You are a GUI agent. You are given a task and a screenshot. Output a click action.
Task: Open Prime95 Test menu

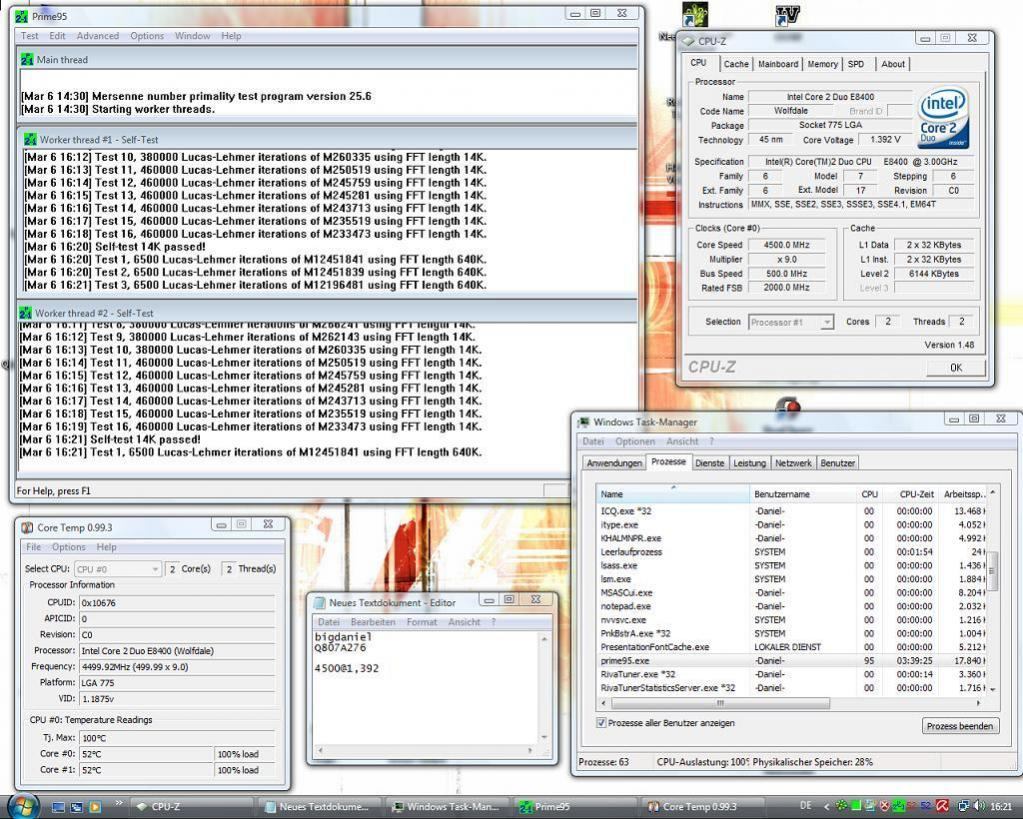point(29,36)
